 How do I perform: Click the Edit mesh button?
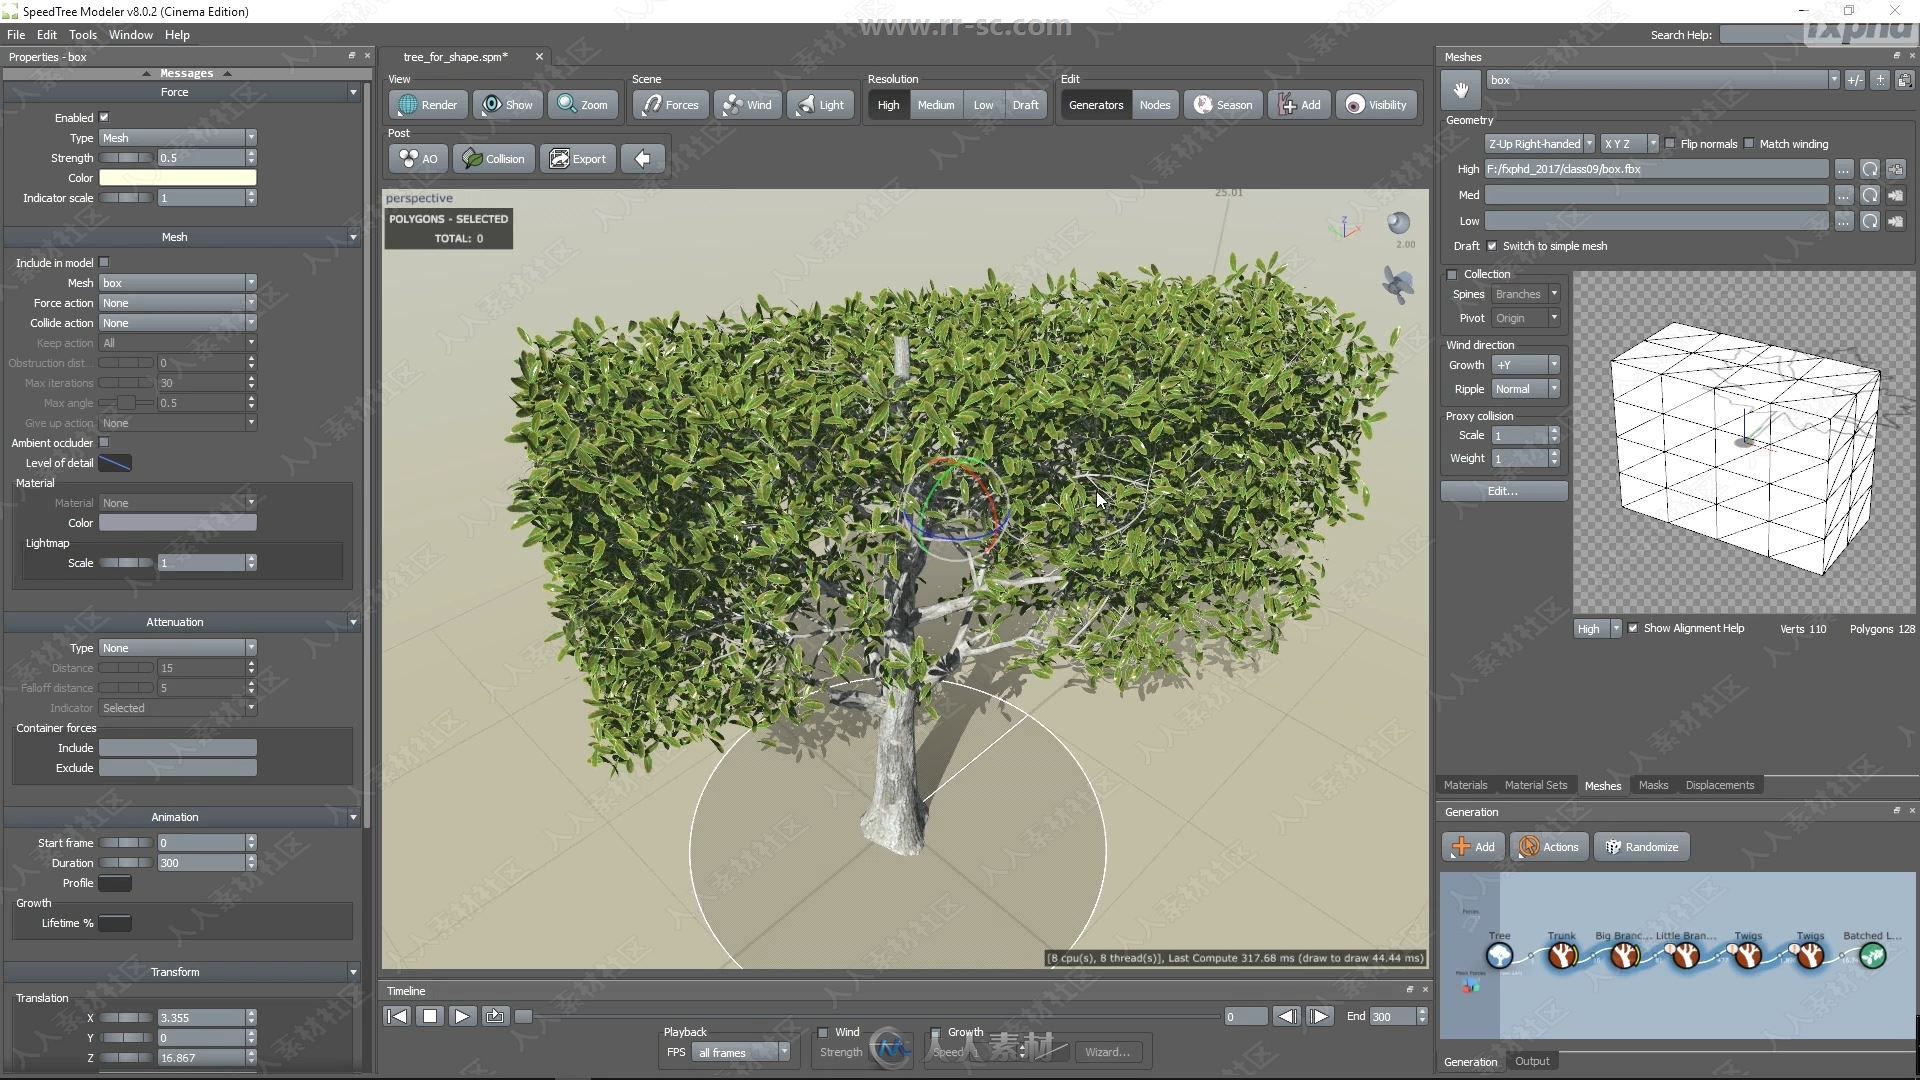tap(1502, 489)
